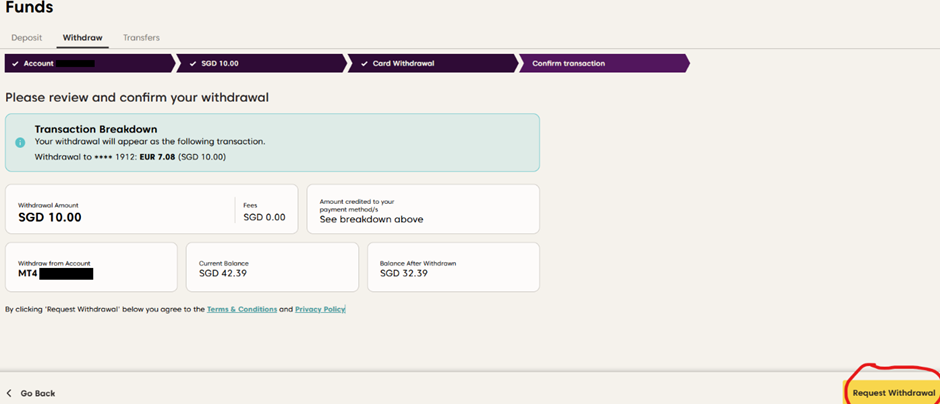Click the back arrow chevron beside Go Back

point(10,393)
